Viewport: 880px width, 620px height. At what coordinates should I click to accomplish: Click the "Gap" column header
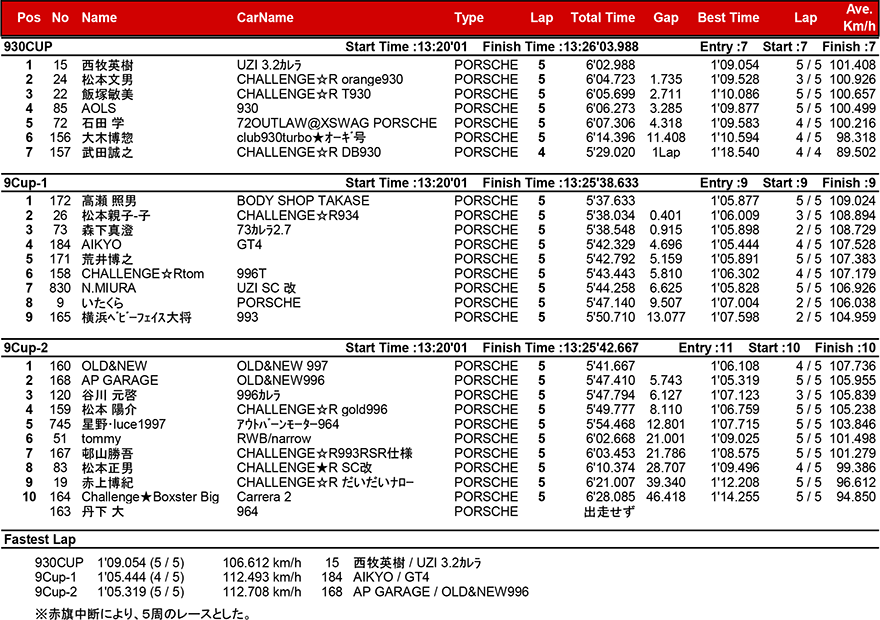666,17
